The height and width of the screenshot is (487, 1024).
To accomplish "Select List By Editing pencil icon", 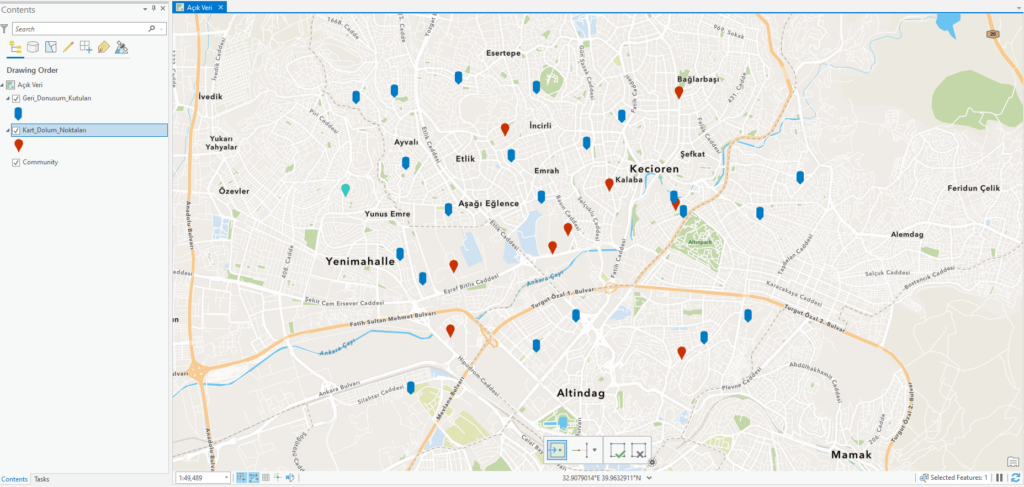I will coord(68,47).
